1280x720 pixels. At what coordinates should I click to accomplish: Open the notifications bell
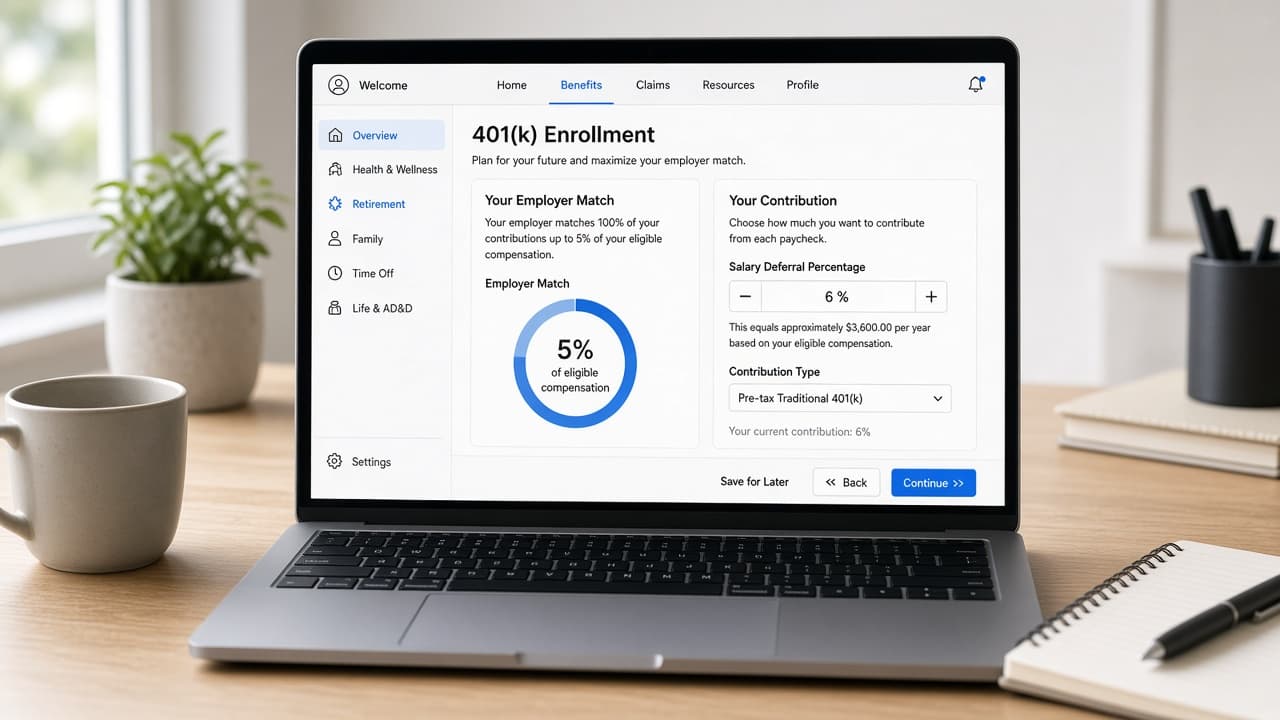pyautogui.click(x=976, y=85)
